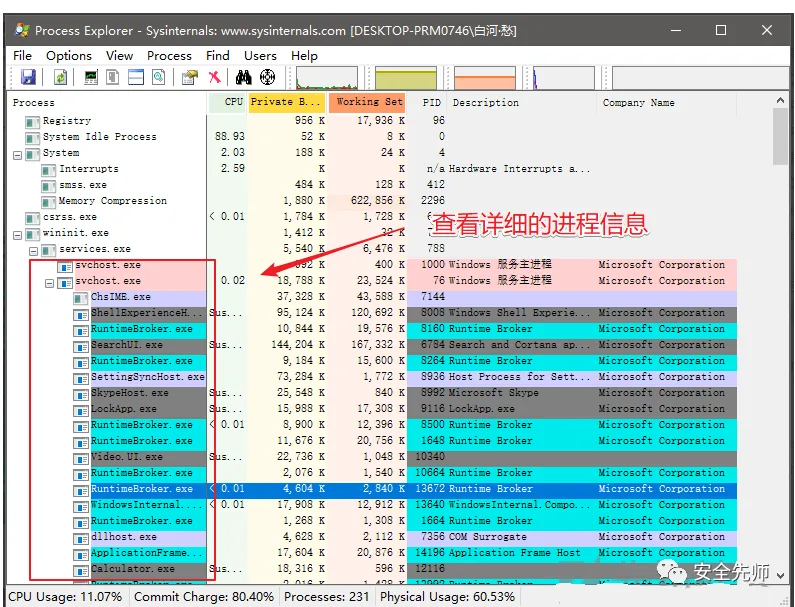The height and width of the screenshot is (607, 795).
Task: Click the SettingSyncHost.exe process icon
Action: tap(81, 378)
